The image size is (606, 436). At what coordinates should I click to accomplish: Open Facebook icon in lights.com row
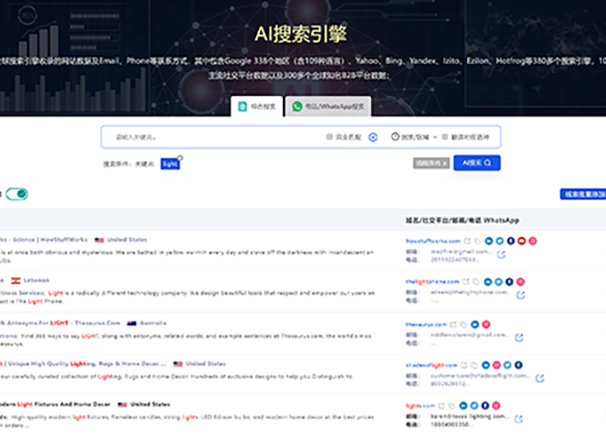485,405
